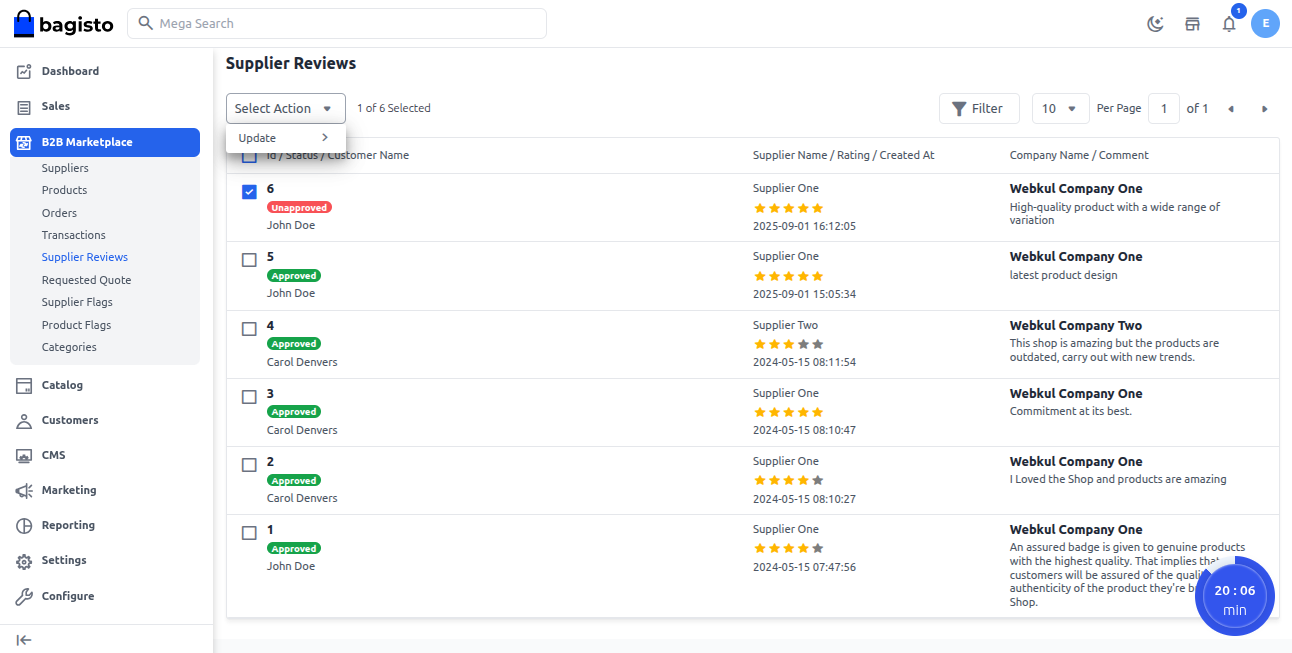Open the Select Action dropdown

pyautogui.click(x=285, y=109)
